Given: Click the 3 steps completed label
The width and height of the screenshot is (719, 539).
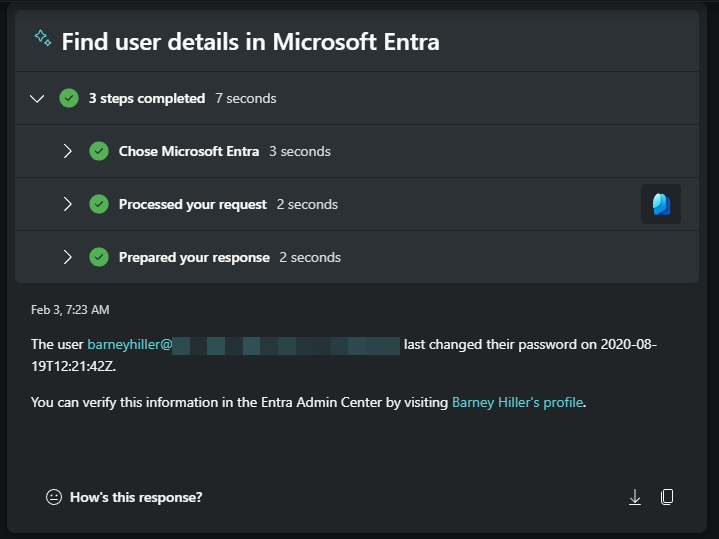Looking at the screenshot, I should coord(147,98).
